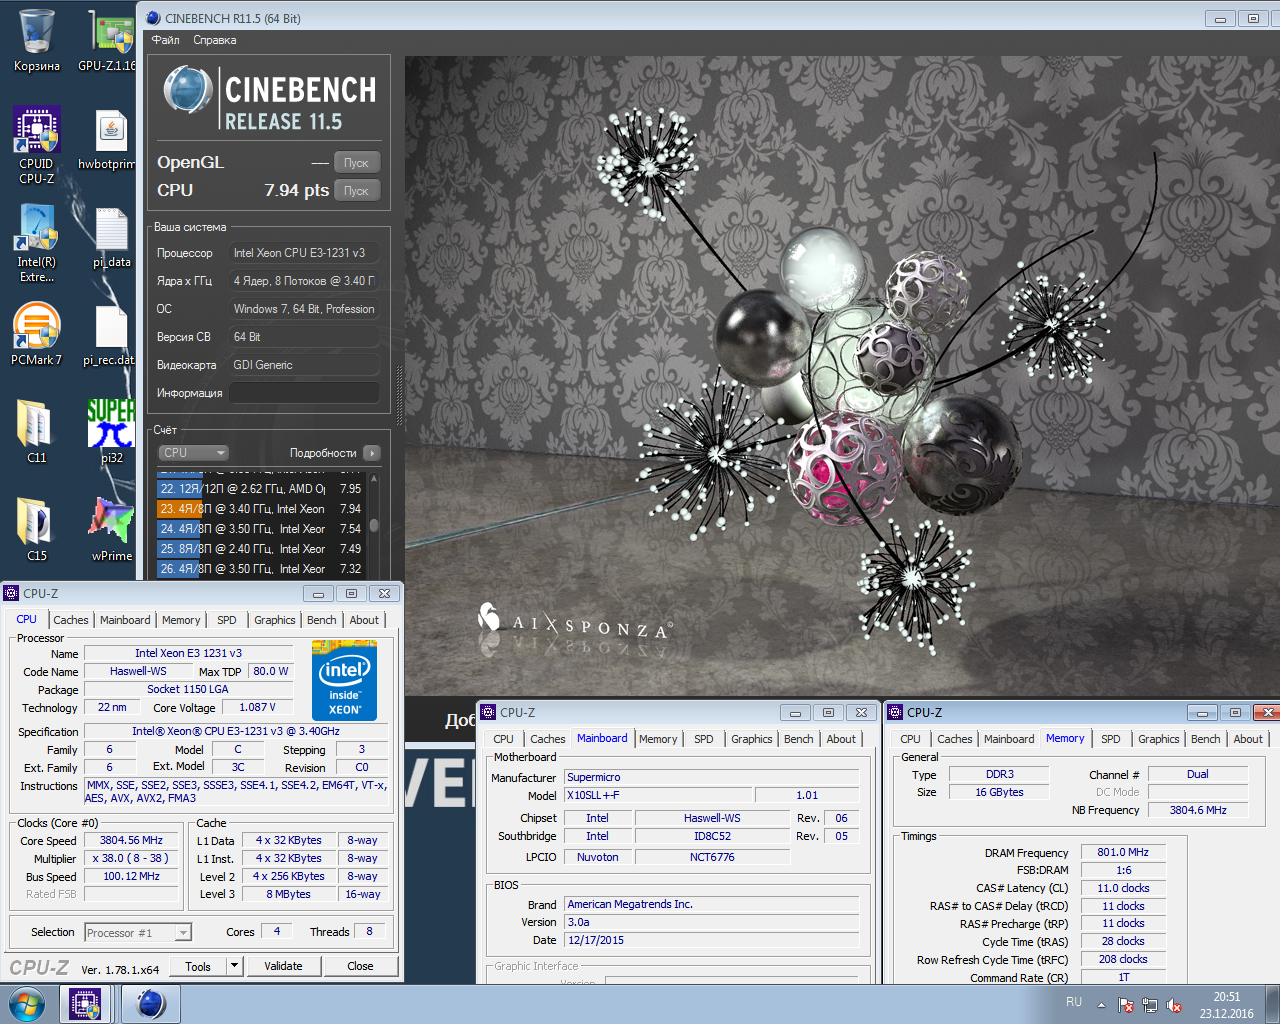The image size is (1280, 1024).
Task: Click the Tools button in CPU-Z
Action: [198, 966]
